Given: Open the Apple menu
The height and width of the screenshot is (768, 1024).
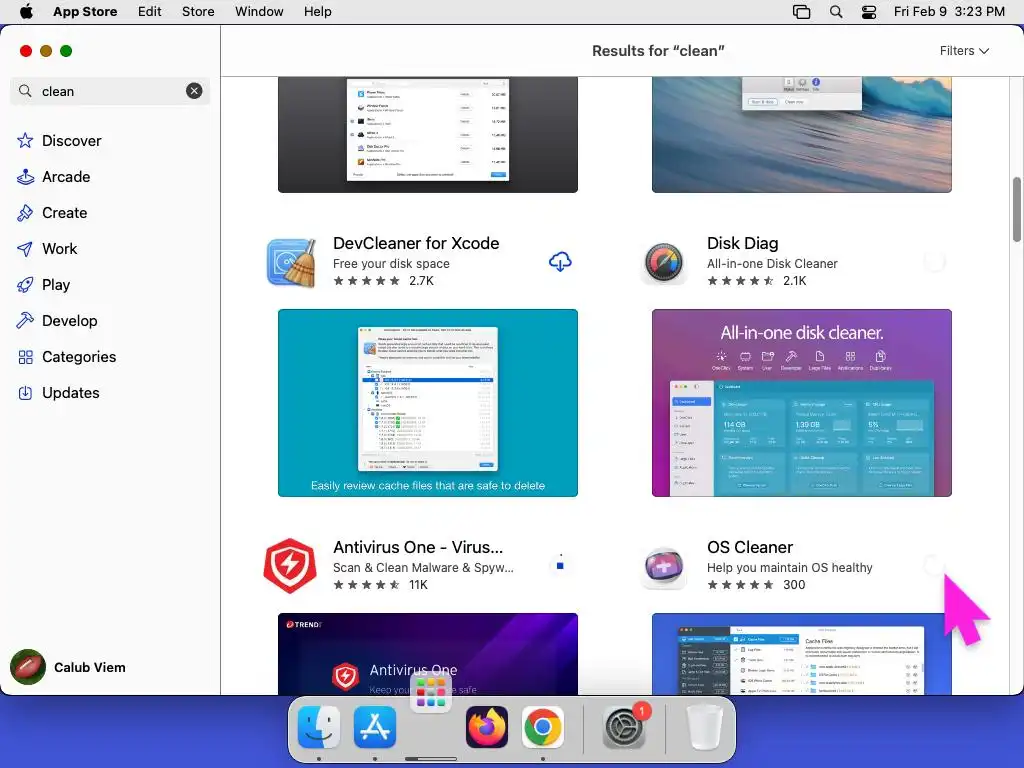Looking at the screenshot, I should 26,12.
